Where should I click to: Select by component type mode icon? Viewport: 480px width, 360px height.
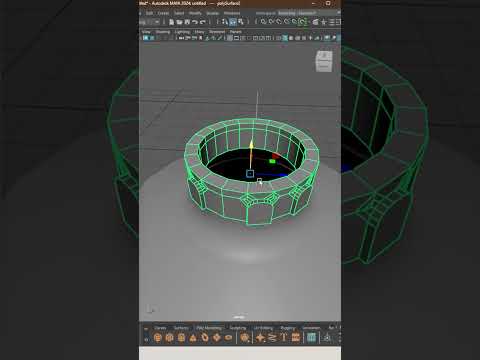click(241, 22)
